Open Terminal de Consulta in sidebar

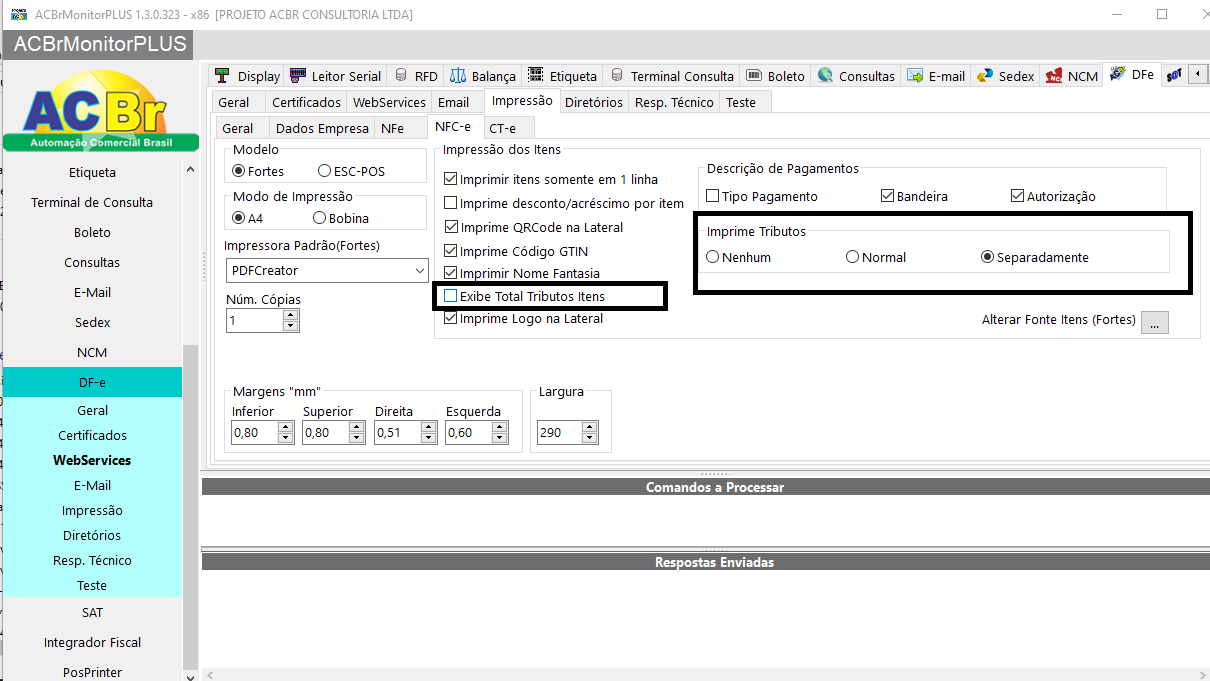92,202
